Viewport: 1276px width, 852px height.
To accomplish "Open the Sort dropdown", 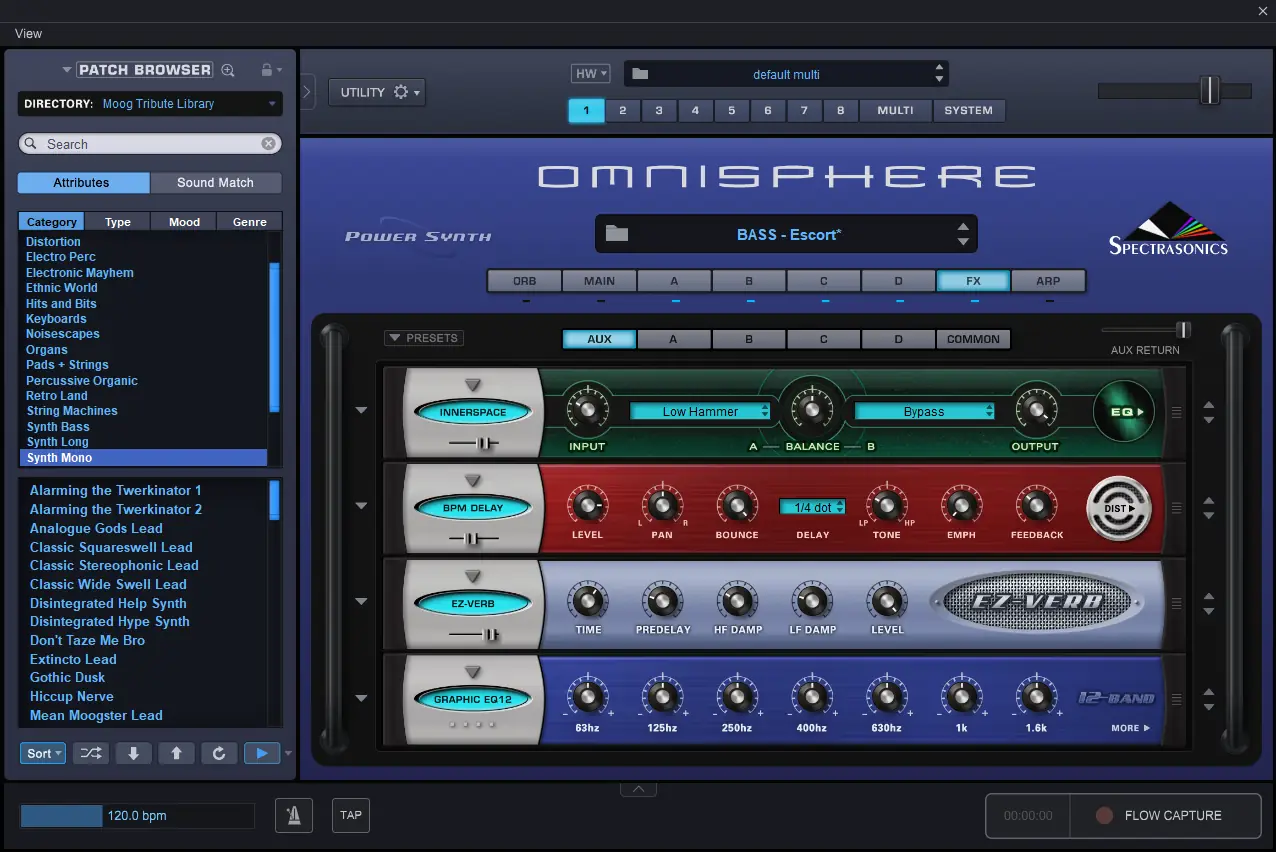I will (43, 753).
